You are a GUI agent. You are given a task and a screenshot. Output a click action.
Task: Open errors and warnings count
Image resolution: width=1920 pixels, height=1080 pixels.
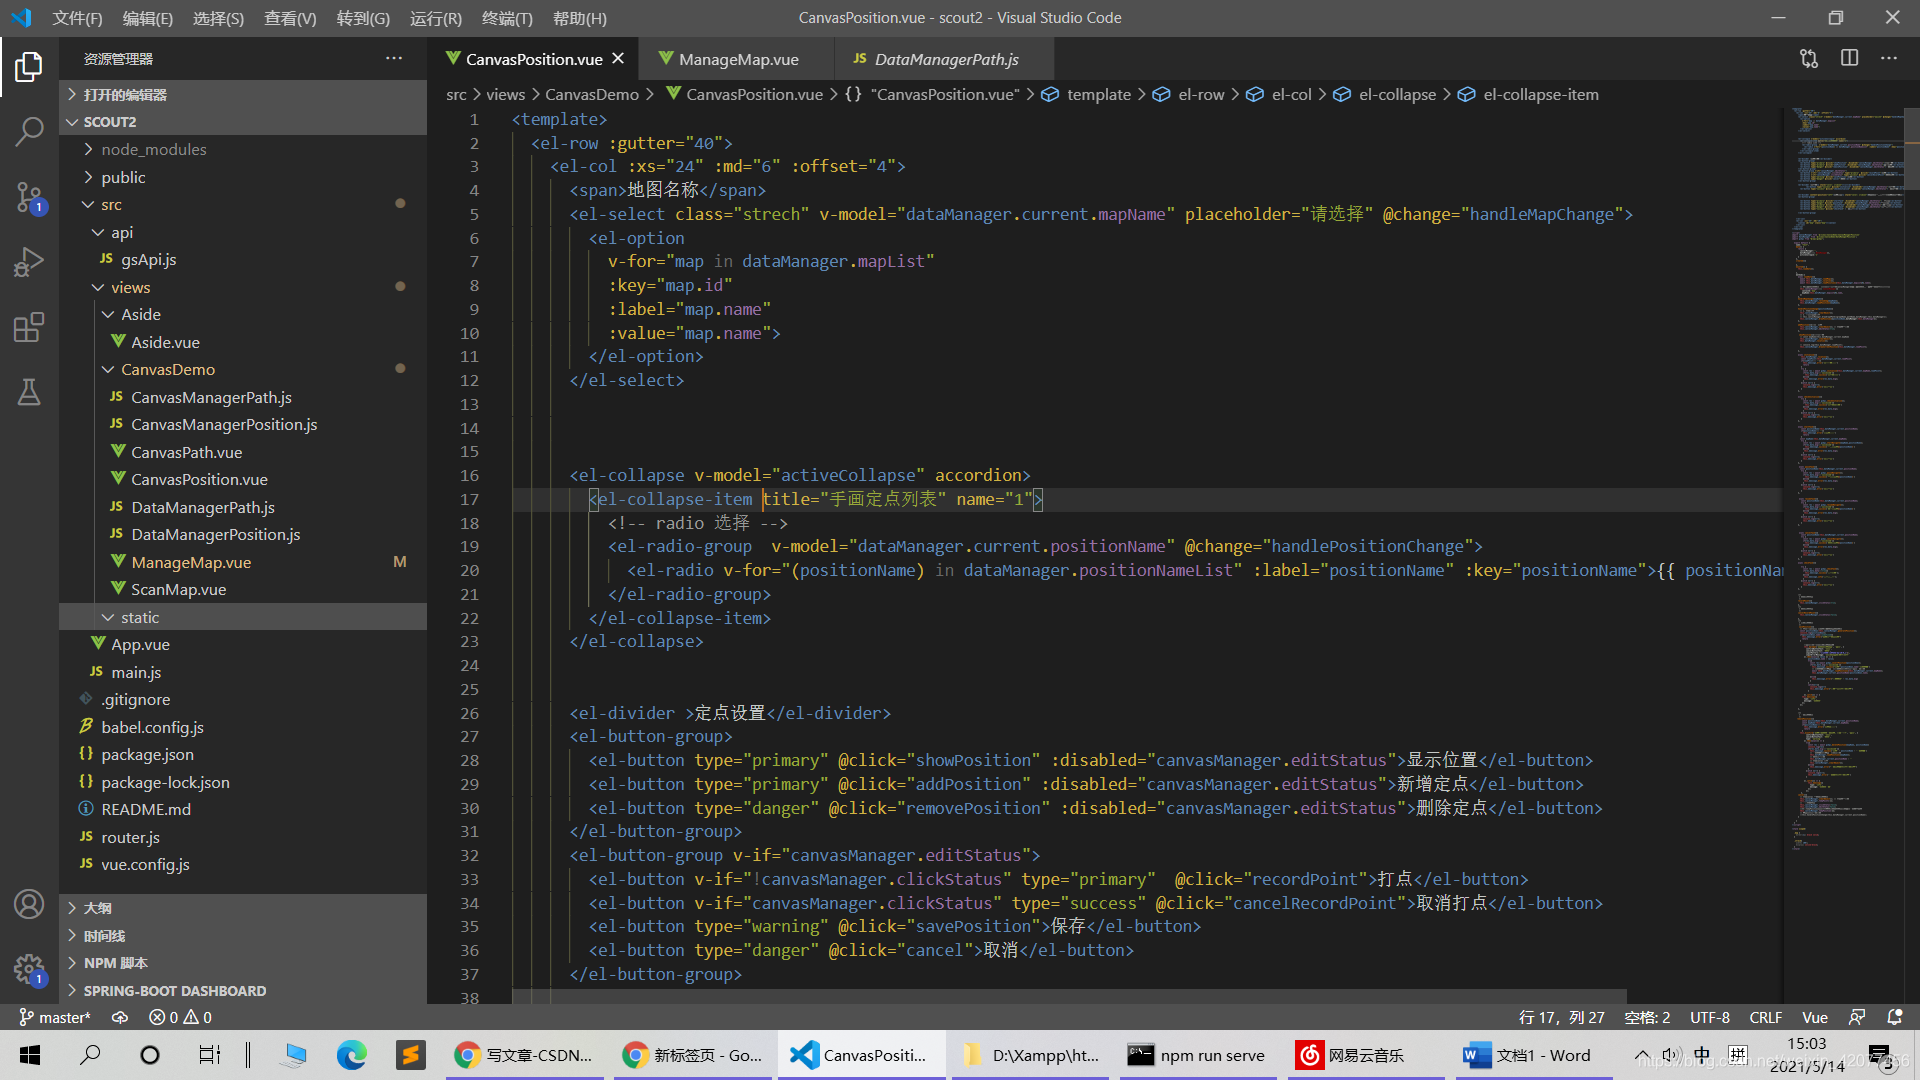[x=180, y=1017]
